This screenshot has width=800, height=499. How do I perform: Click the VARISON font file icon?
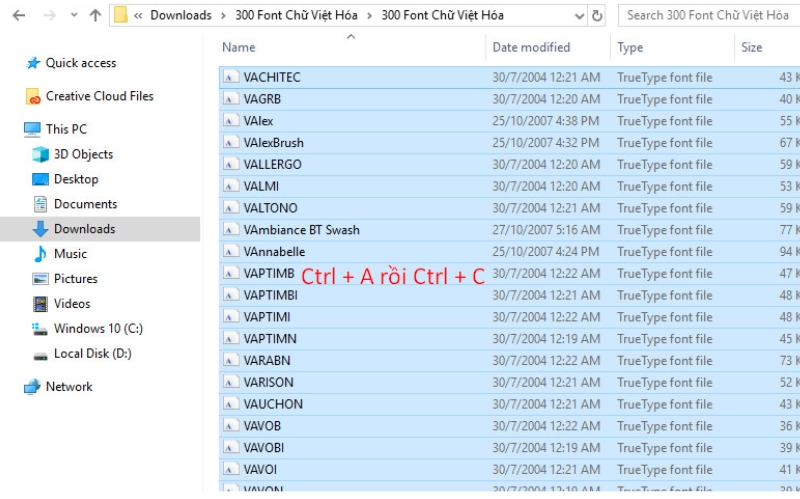coord(231,383)
